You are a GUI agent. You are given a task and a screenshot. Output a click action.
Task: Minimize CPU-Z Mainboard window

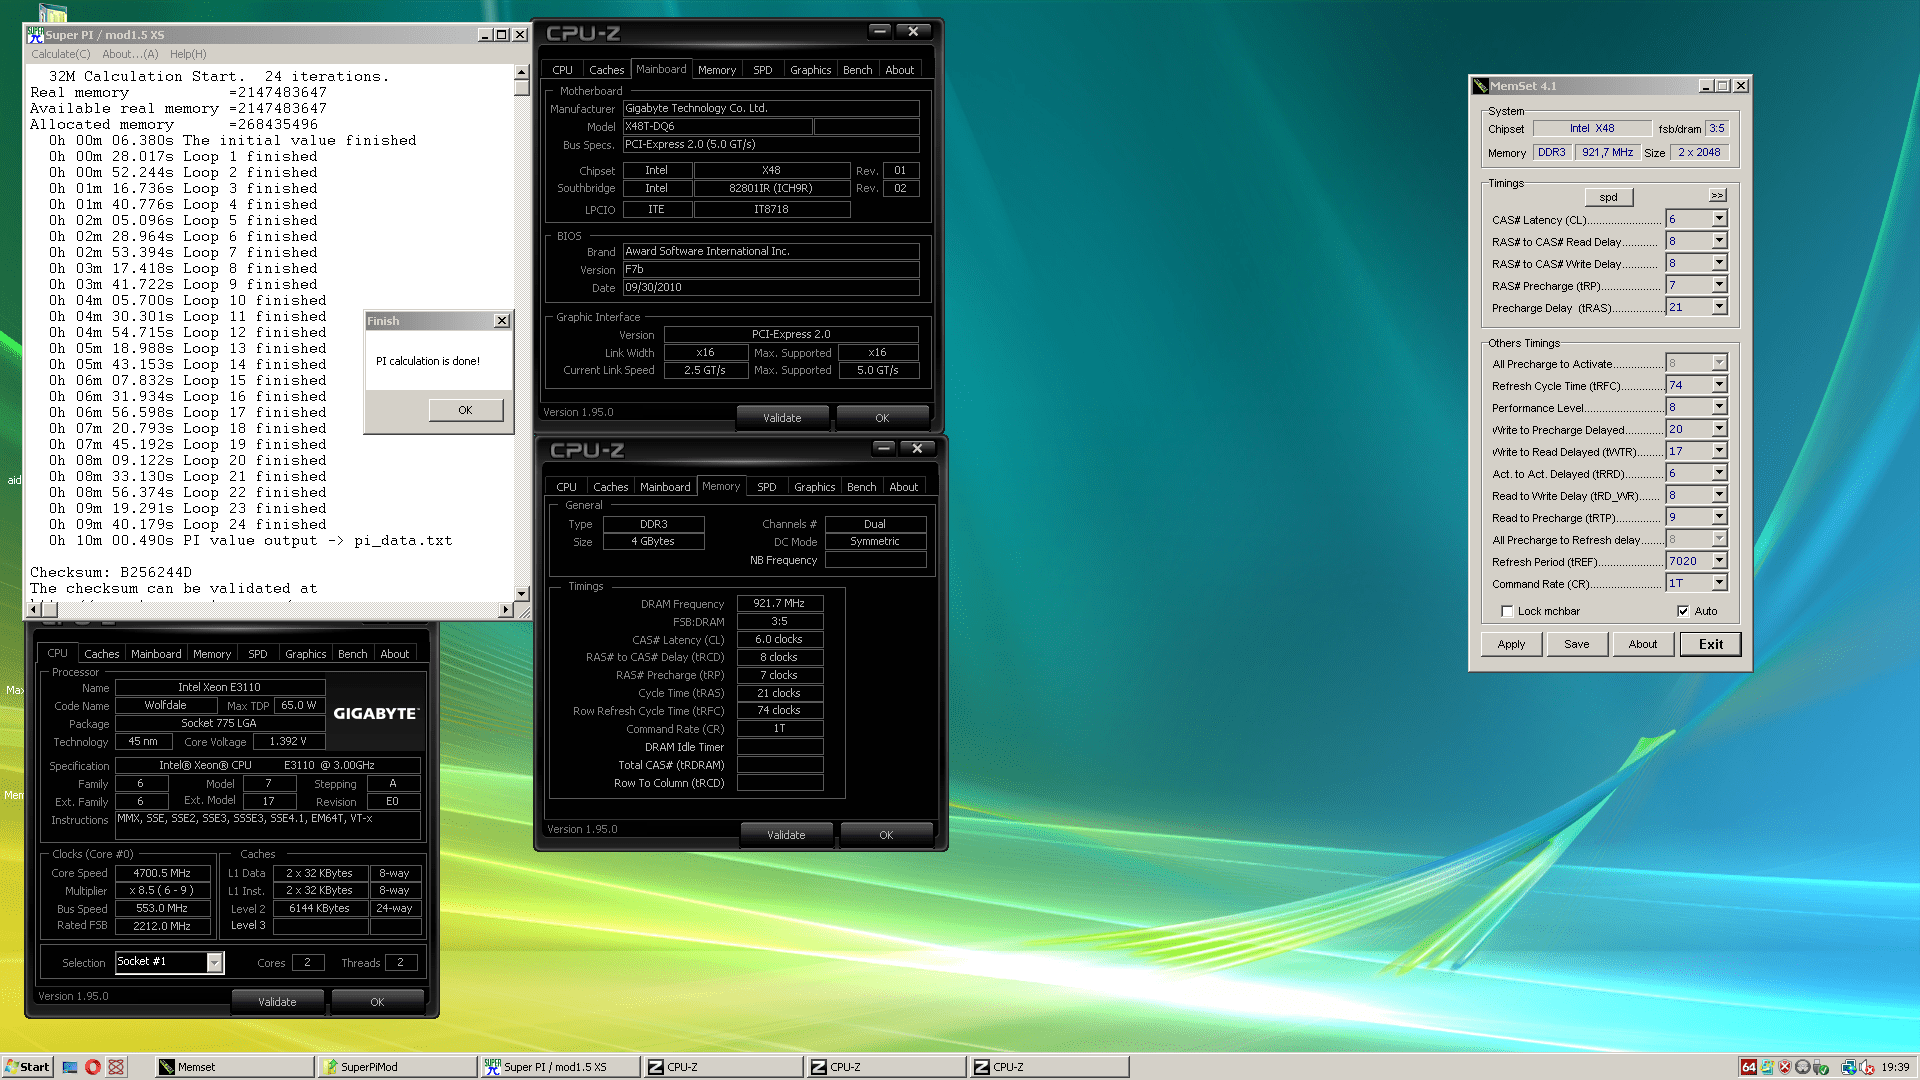click(880, 32)
